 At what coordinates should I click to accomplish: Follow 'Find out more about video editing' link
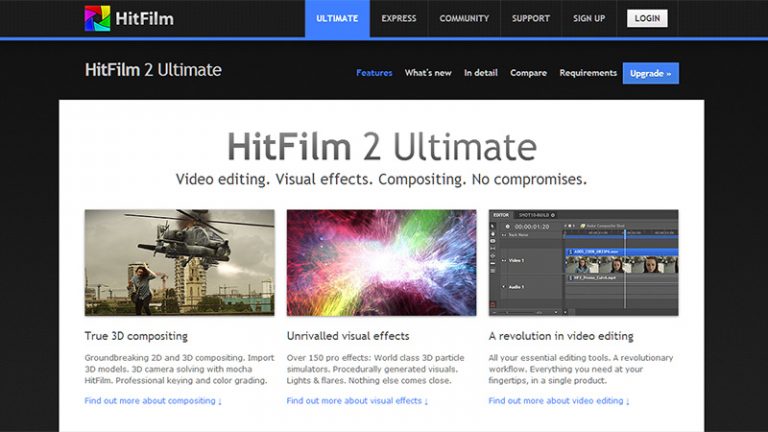(x=559, y=401)
